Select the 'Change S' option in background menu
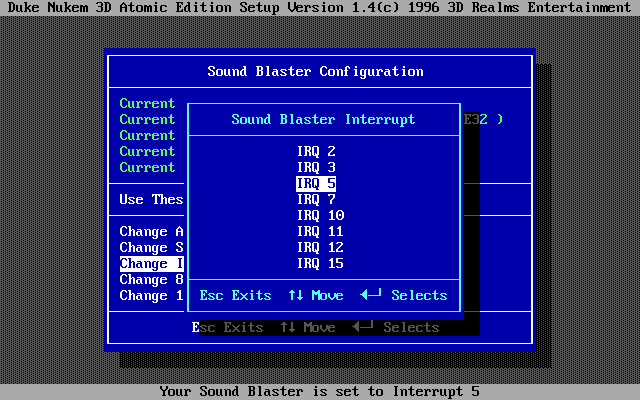 (x=151, y=247)
